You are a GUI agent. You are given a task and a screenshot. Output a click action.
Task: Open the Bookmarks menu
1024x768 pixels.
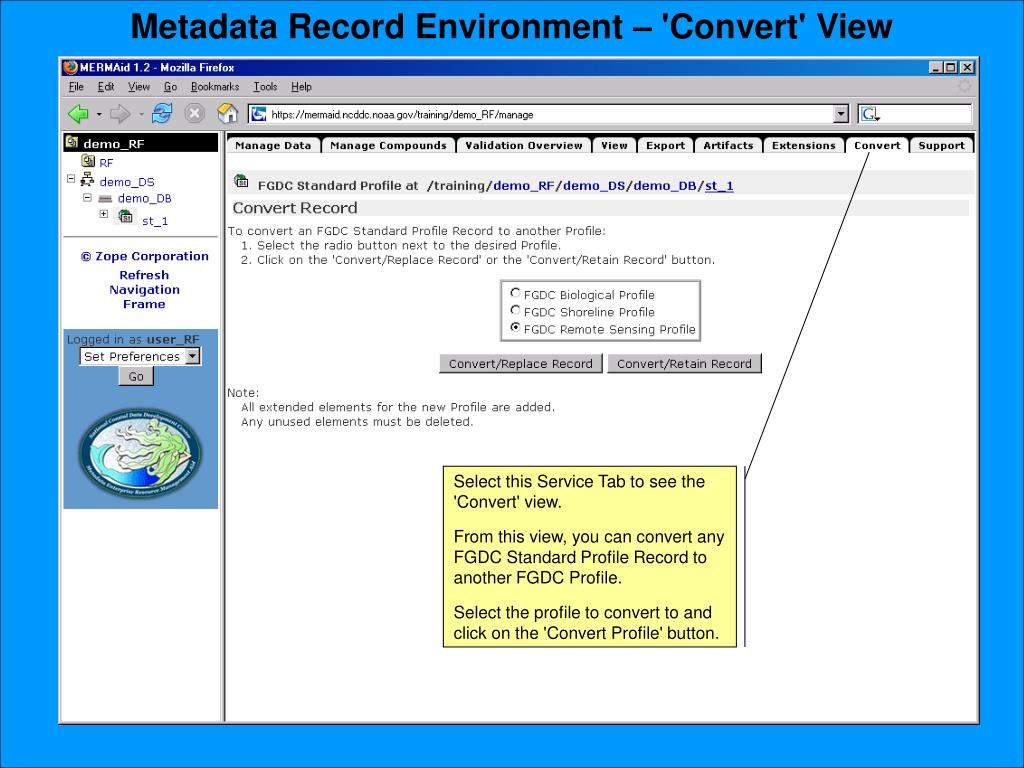[x=215, y=87]
